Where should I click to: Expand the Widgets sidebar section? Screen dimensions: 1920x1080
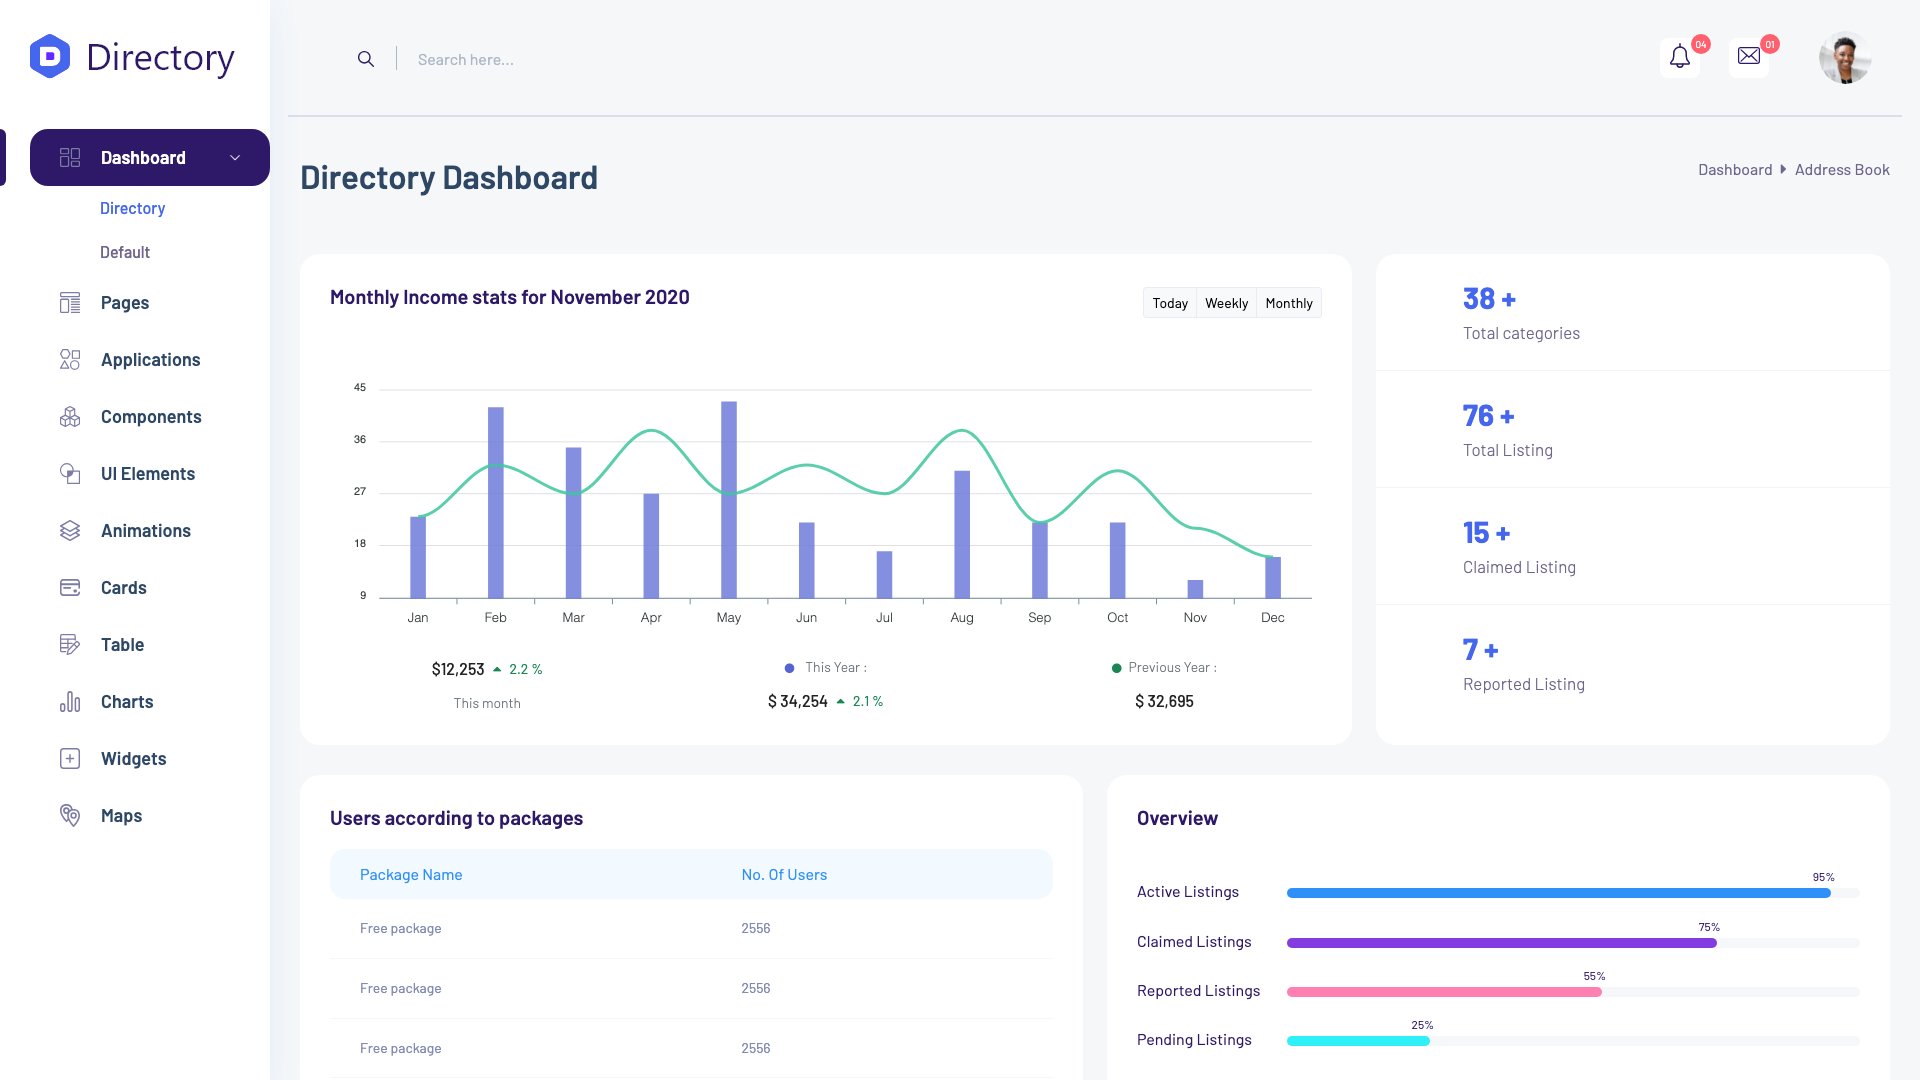point(133,758)
